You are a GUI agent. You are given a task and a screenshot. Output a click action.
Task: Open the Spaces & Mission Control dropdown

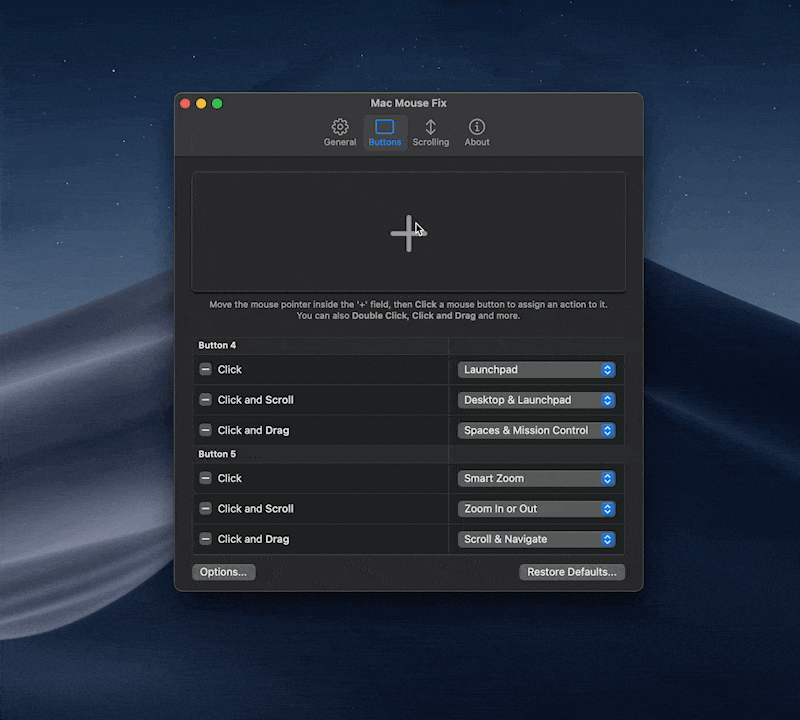537,430
